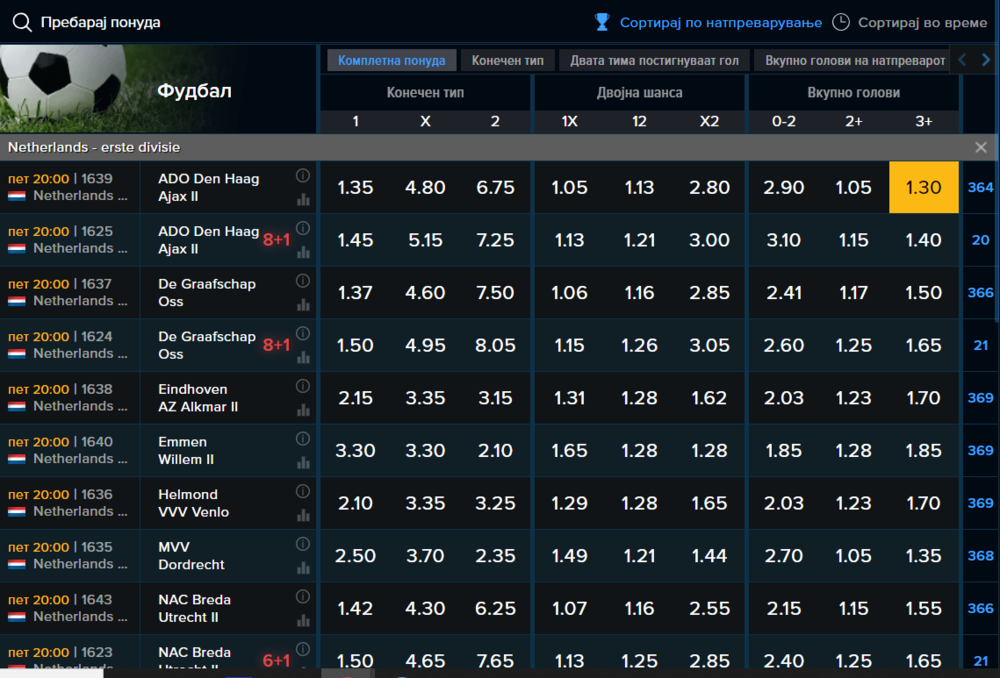Expand 364 more markets for ADO Den Haag

[980, 188]
